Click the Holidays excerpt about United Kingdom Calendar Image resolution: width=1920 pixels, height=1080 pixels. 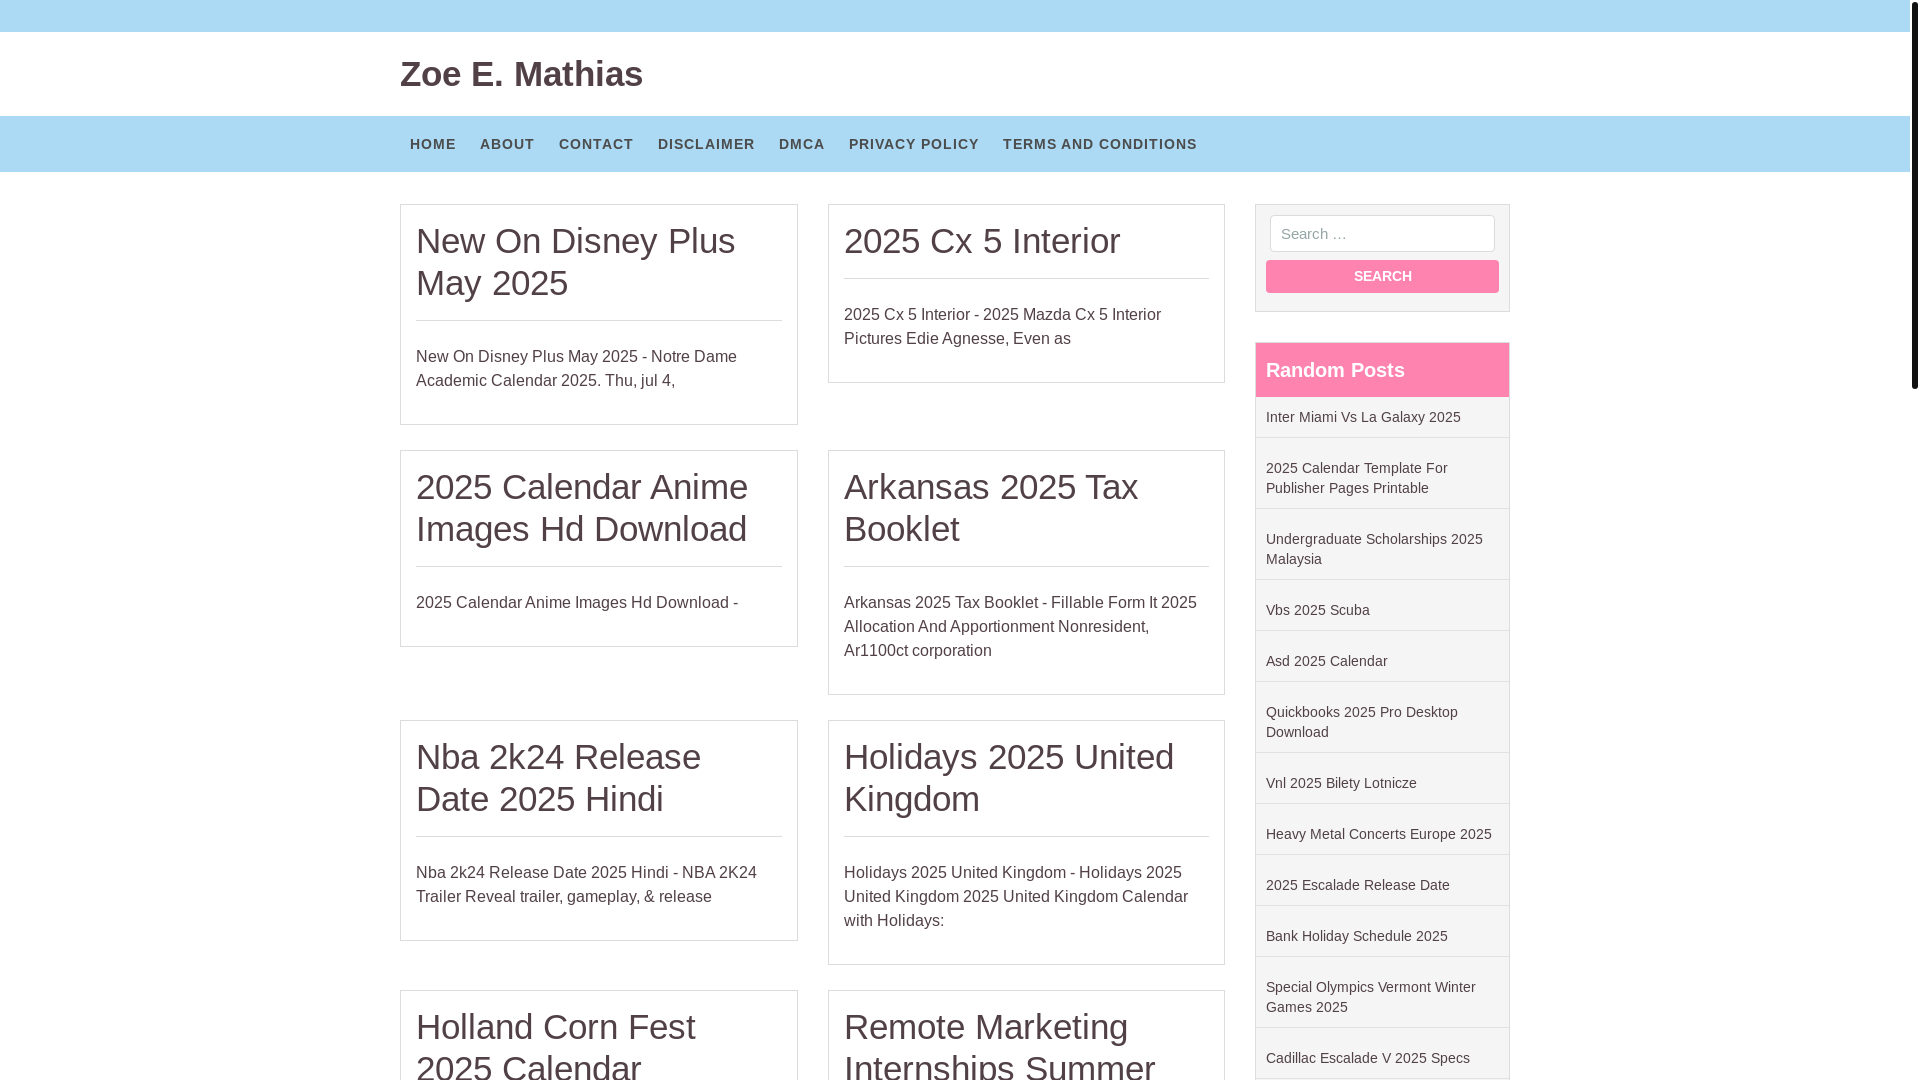pyautogui.click(x=1016, y=897)
